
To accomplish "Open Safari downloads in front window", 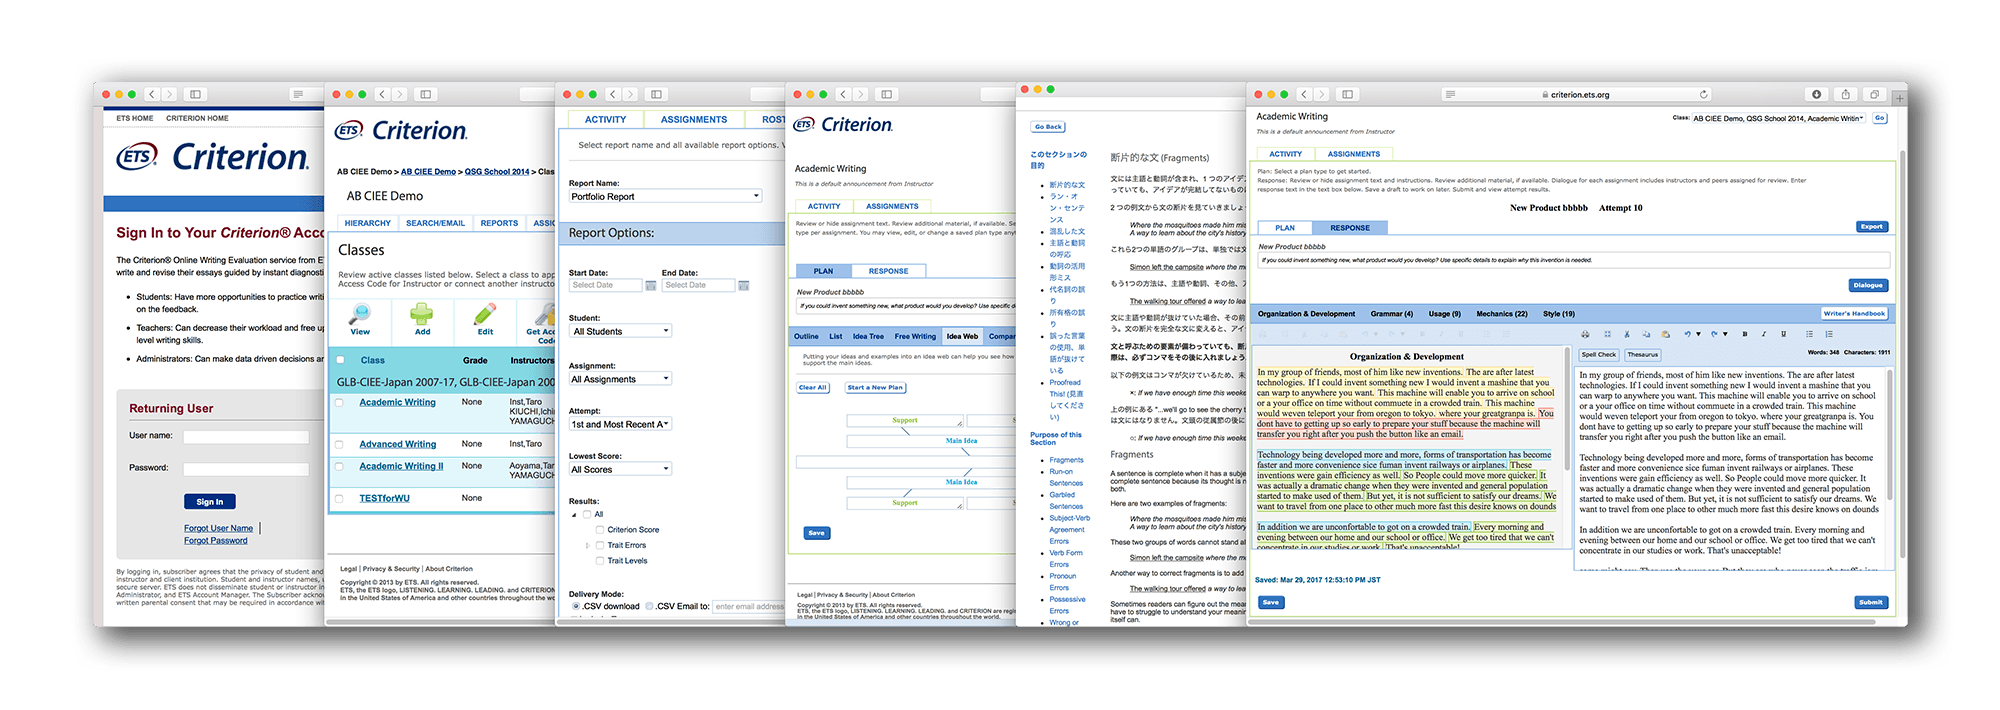I will (x=1817, y=94).
